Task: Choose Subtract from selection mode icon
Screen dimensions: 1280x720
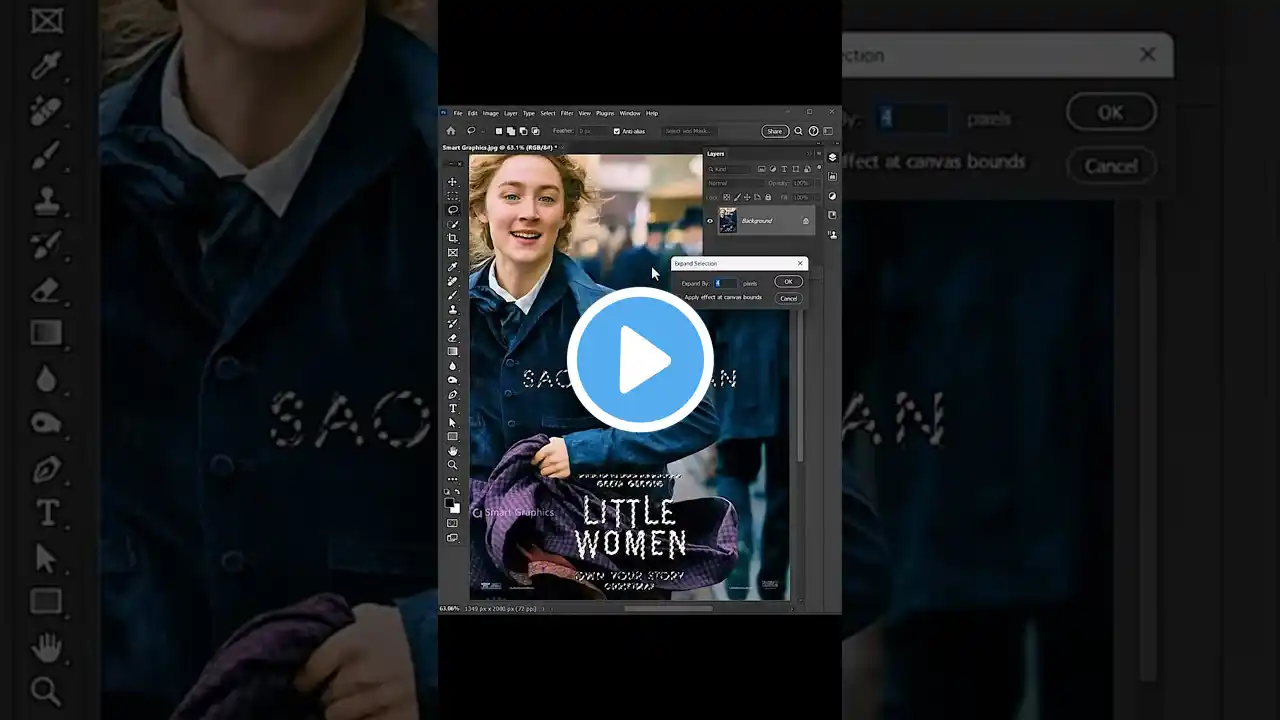Action: pos(523,131)
